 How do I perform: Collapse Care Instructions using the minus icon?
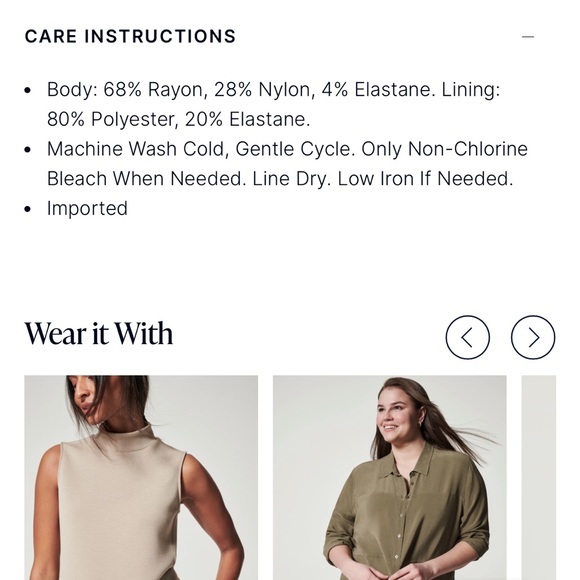pyautogui.click(x=527, y=37)
